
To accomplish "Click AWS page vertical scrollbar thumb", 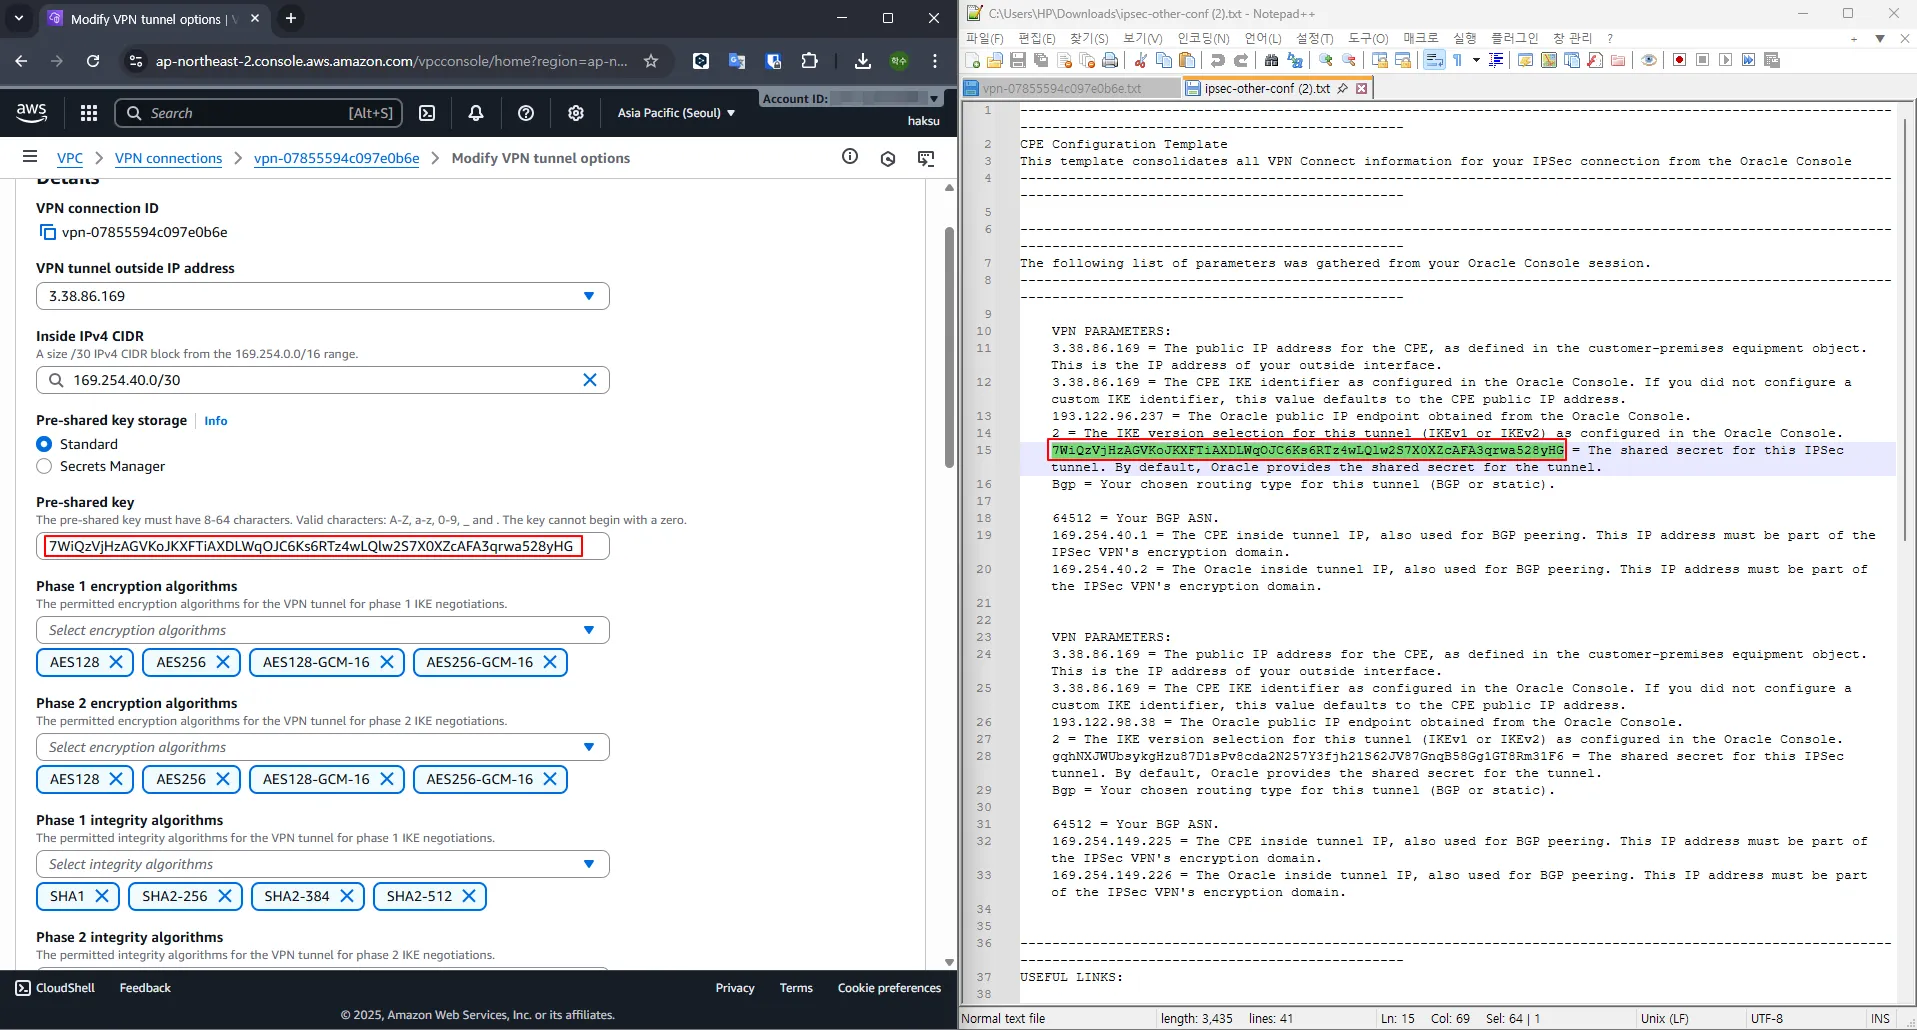I will tap(949, 347).
